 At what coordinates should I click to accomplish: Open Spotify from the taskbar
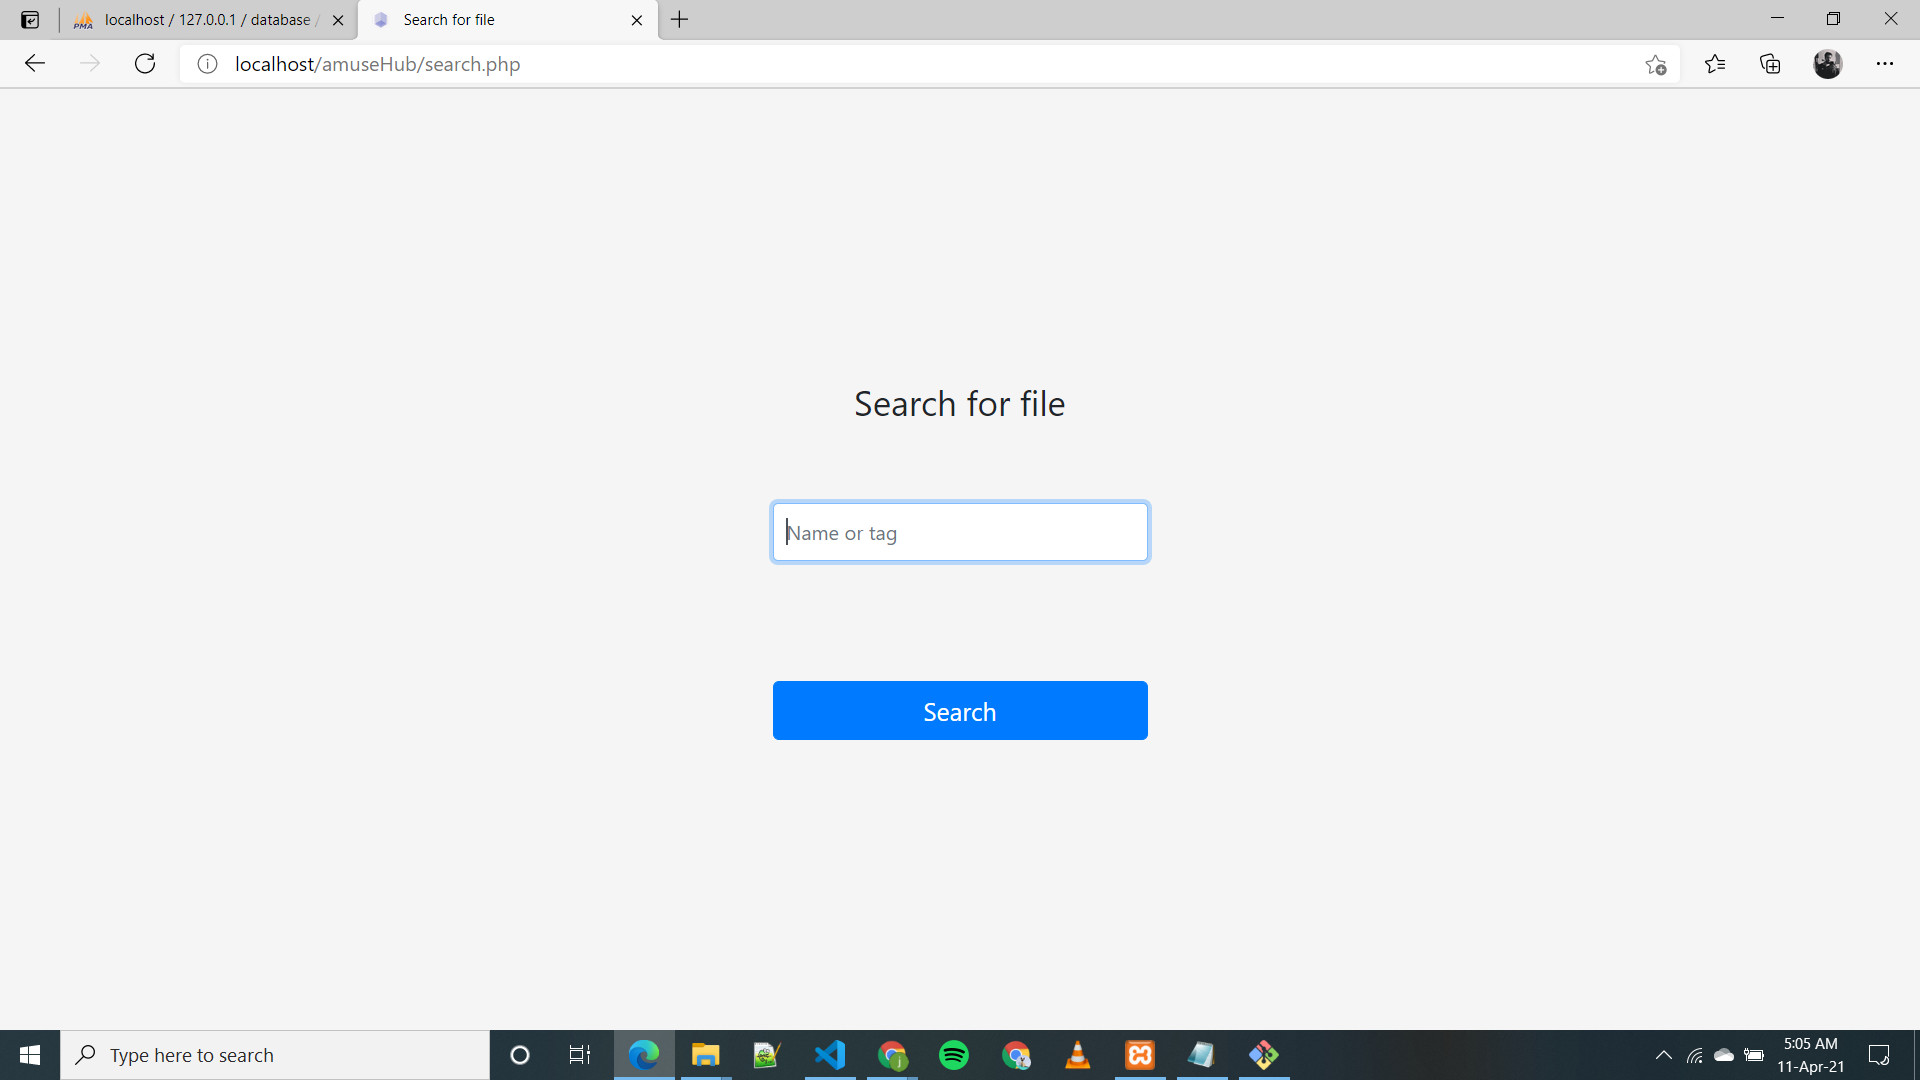pyautogui.click(x=954, y=1055)
